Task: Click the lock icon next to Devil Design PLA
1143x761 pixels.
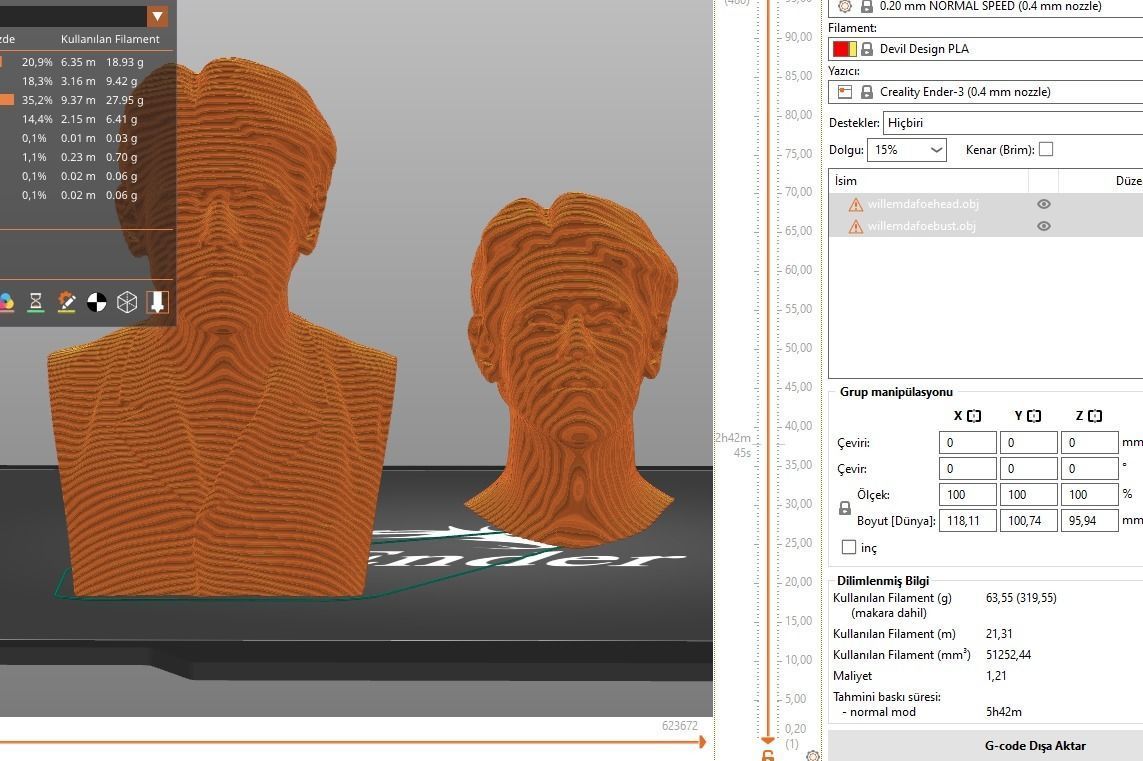Action: click(x=867, y=49)
